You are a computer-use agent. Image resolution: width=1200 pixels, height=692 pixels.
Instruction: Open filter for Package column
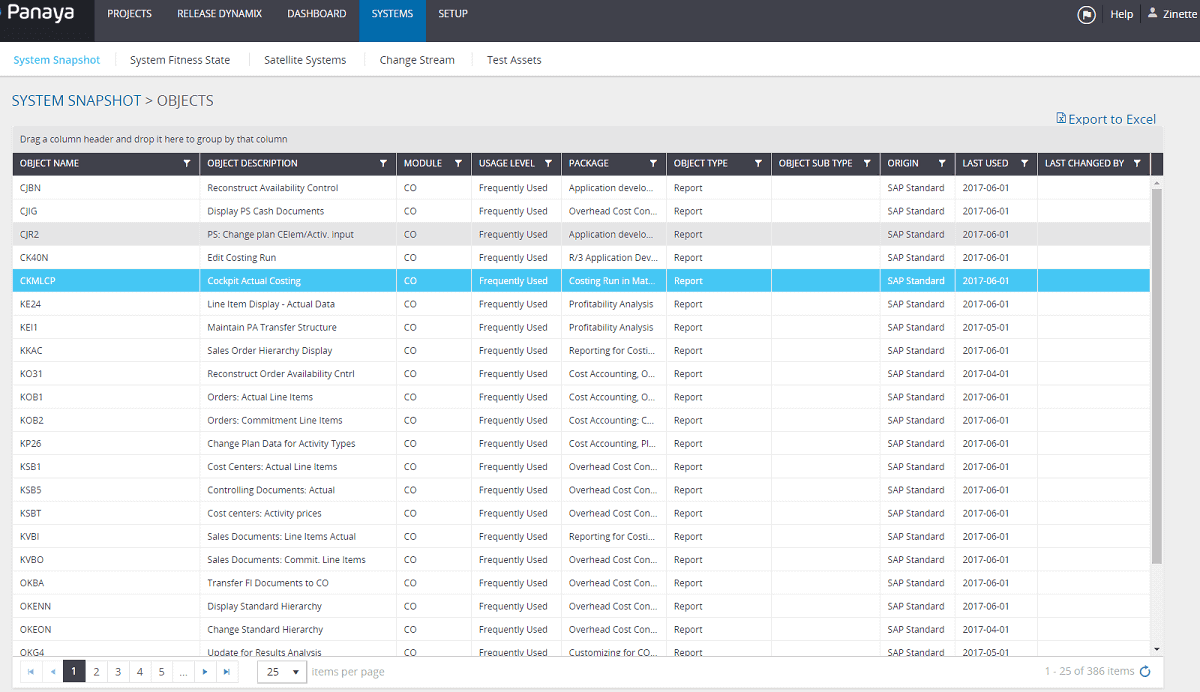pyautogui.click(x=653, y=163)
